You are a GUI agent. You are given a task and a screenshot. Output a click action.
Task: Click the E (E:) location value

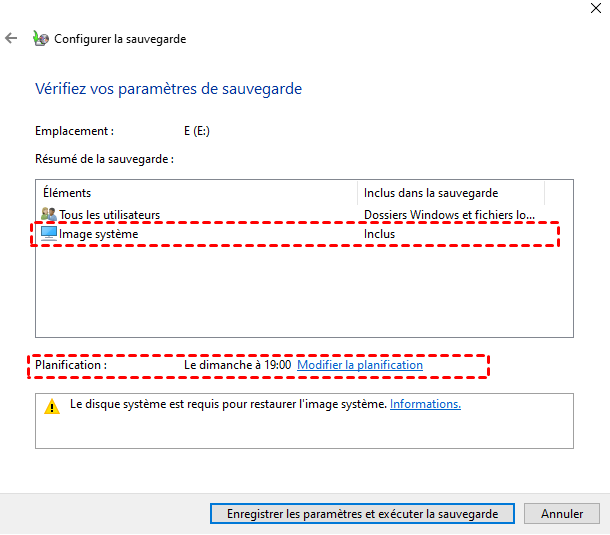pyautogui.click(x=197, y=131)
